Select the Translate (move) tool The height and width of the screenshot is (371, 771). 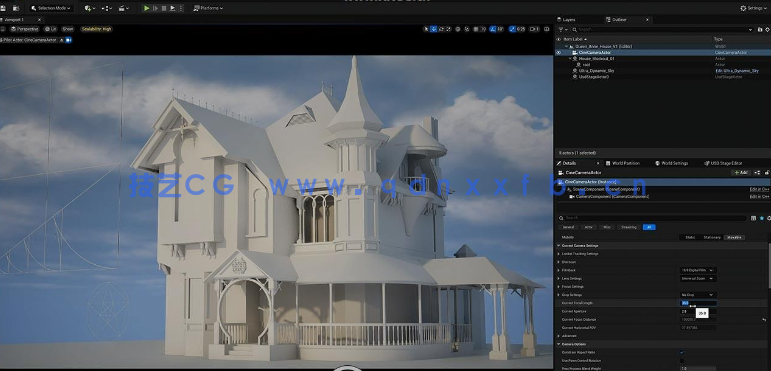[433, 29]
